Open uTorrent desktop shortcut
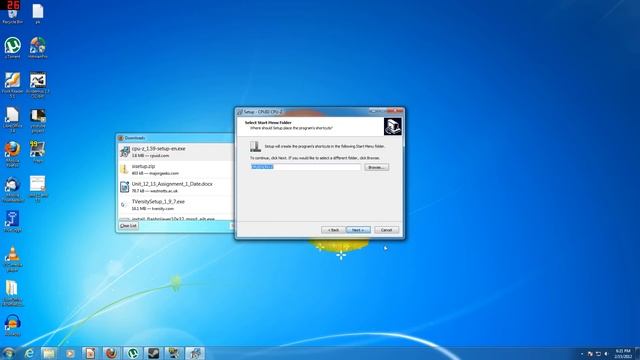 tap(12, 48)
